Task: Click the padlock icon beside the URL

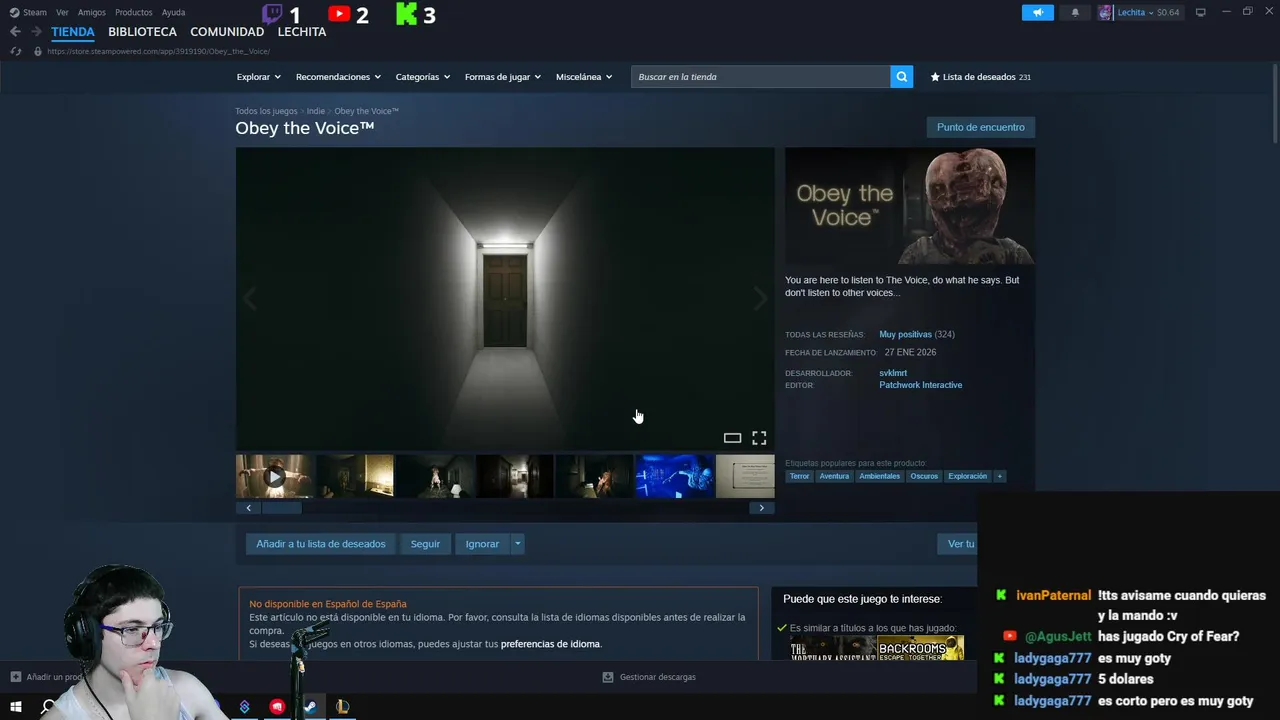Action: click(x=38, y=51)
